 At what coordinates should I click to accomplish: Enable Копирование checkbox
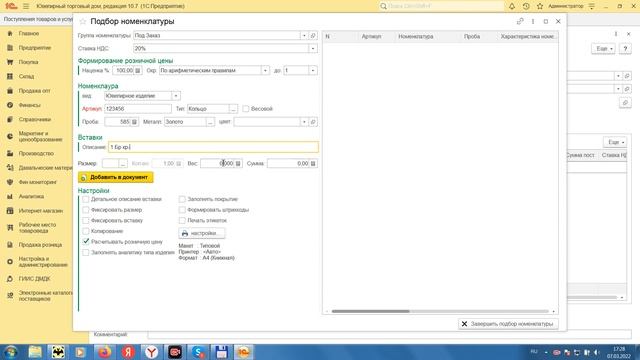[86, 231]
